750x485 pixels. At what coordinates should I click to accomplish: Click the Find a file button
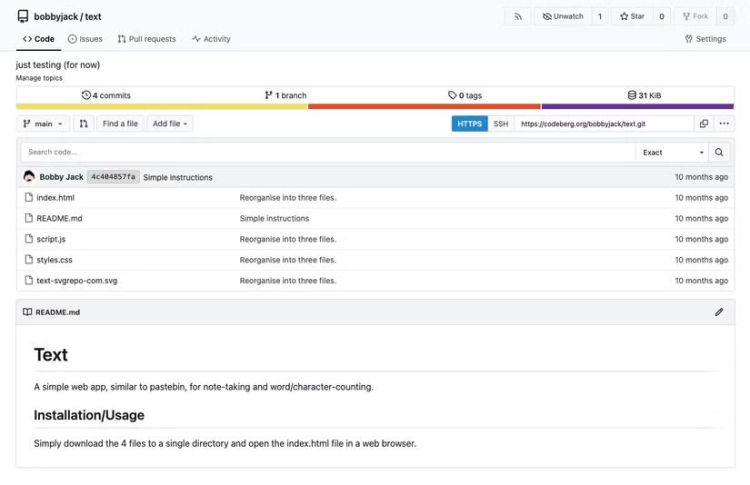120,124
